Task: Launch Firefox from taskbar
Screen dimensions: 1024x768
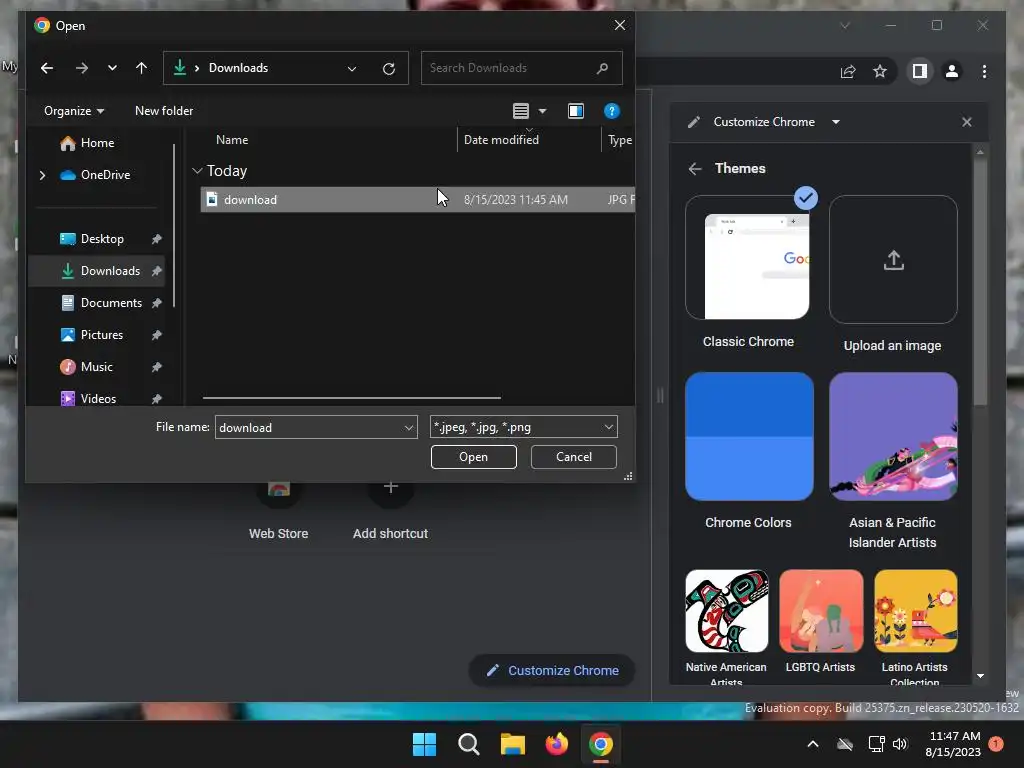Action: coord(556,744)
